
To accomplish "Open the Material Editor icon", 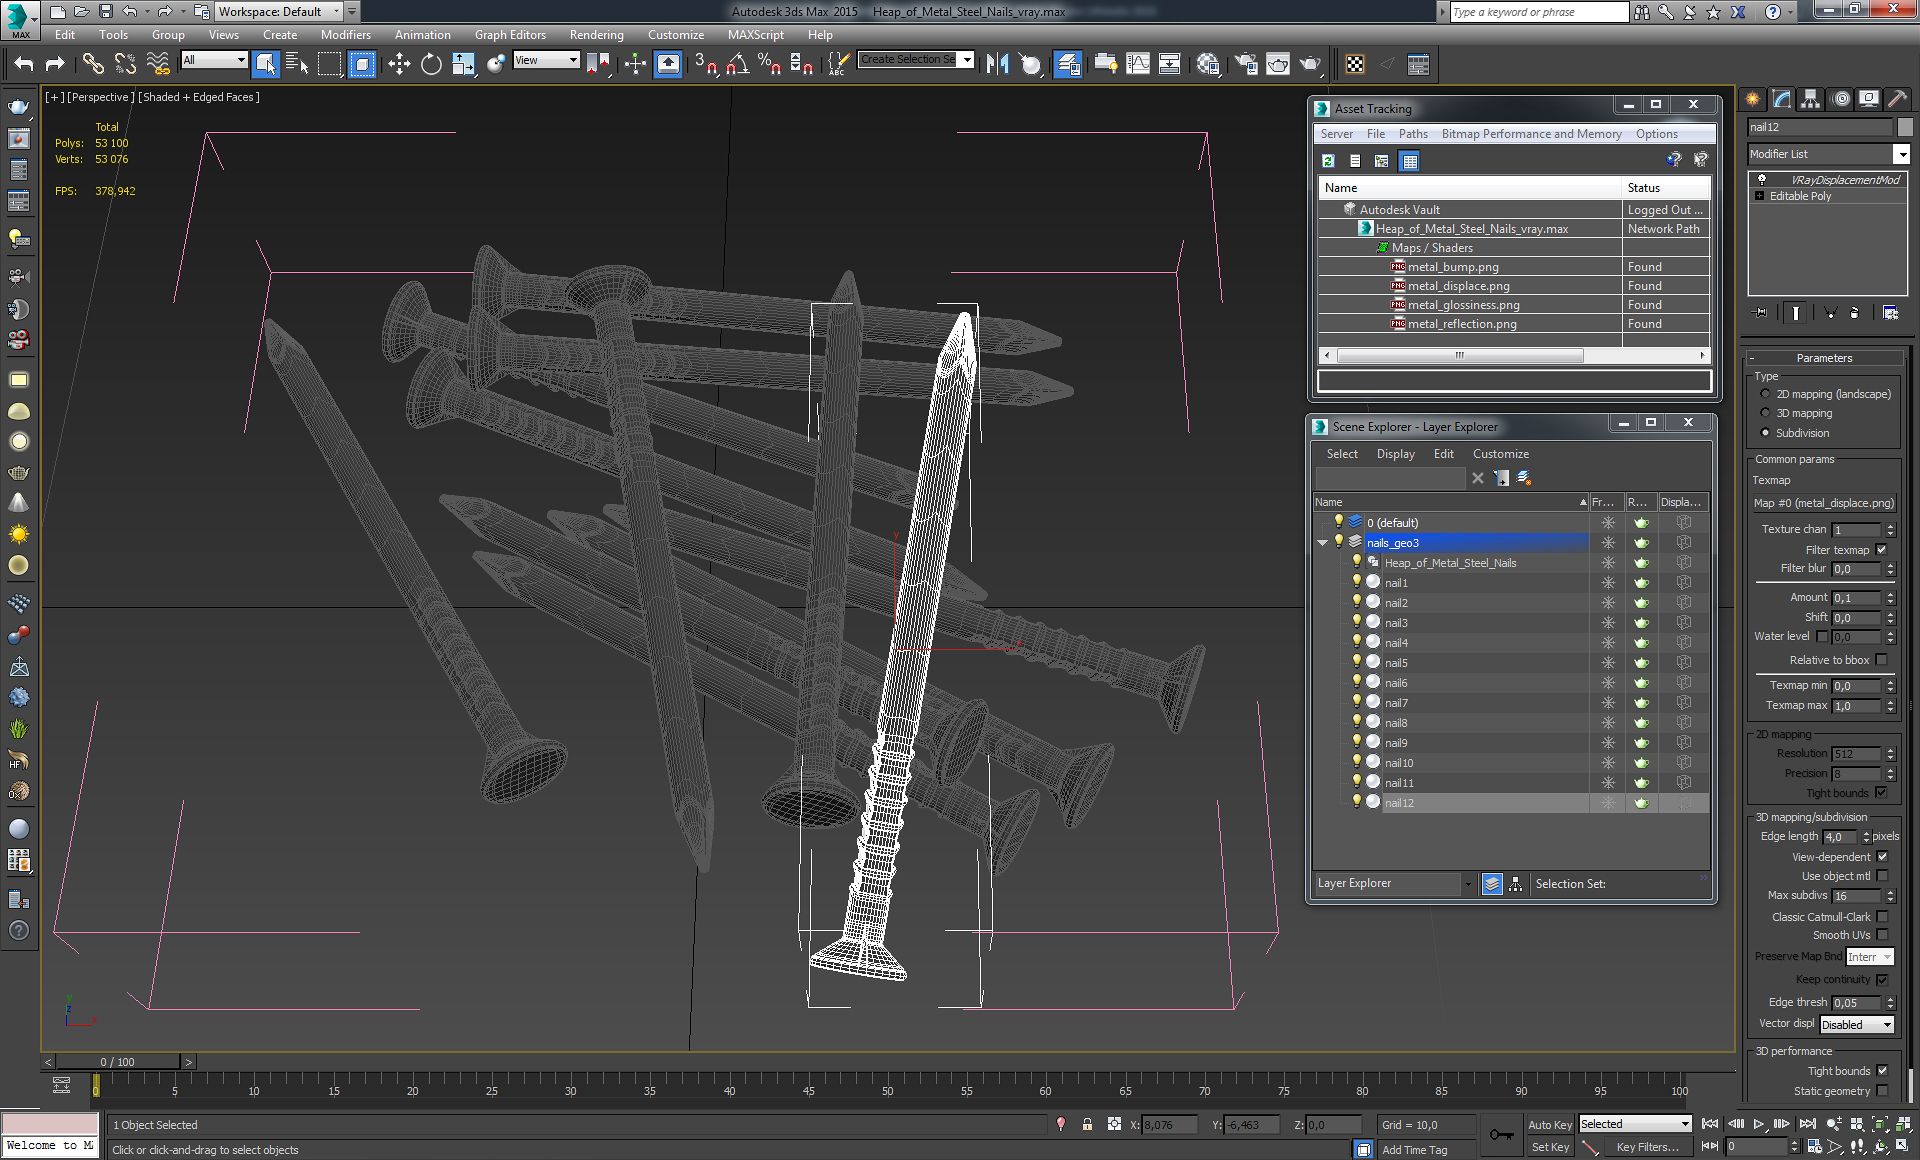I will 1207,64.
